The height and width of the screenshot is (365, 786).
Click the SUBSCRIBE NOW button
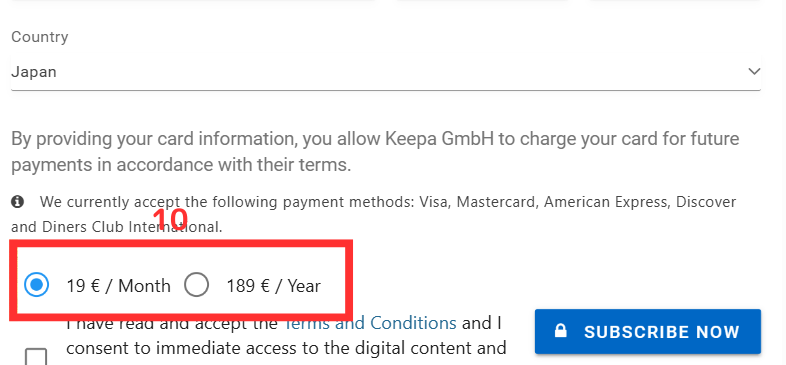pos(648,331)
